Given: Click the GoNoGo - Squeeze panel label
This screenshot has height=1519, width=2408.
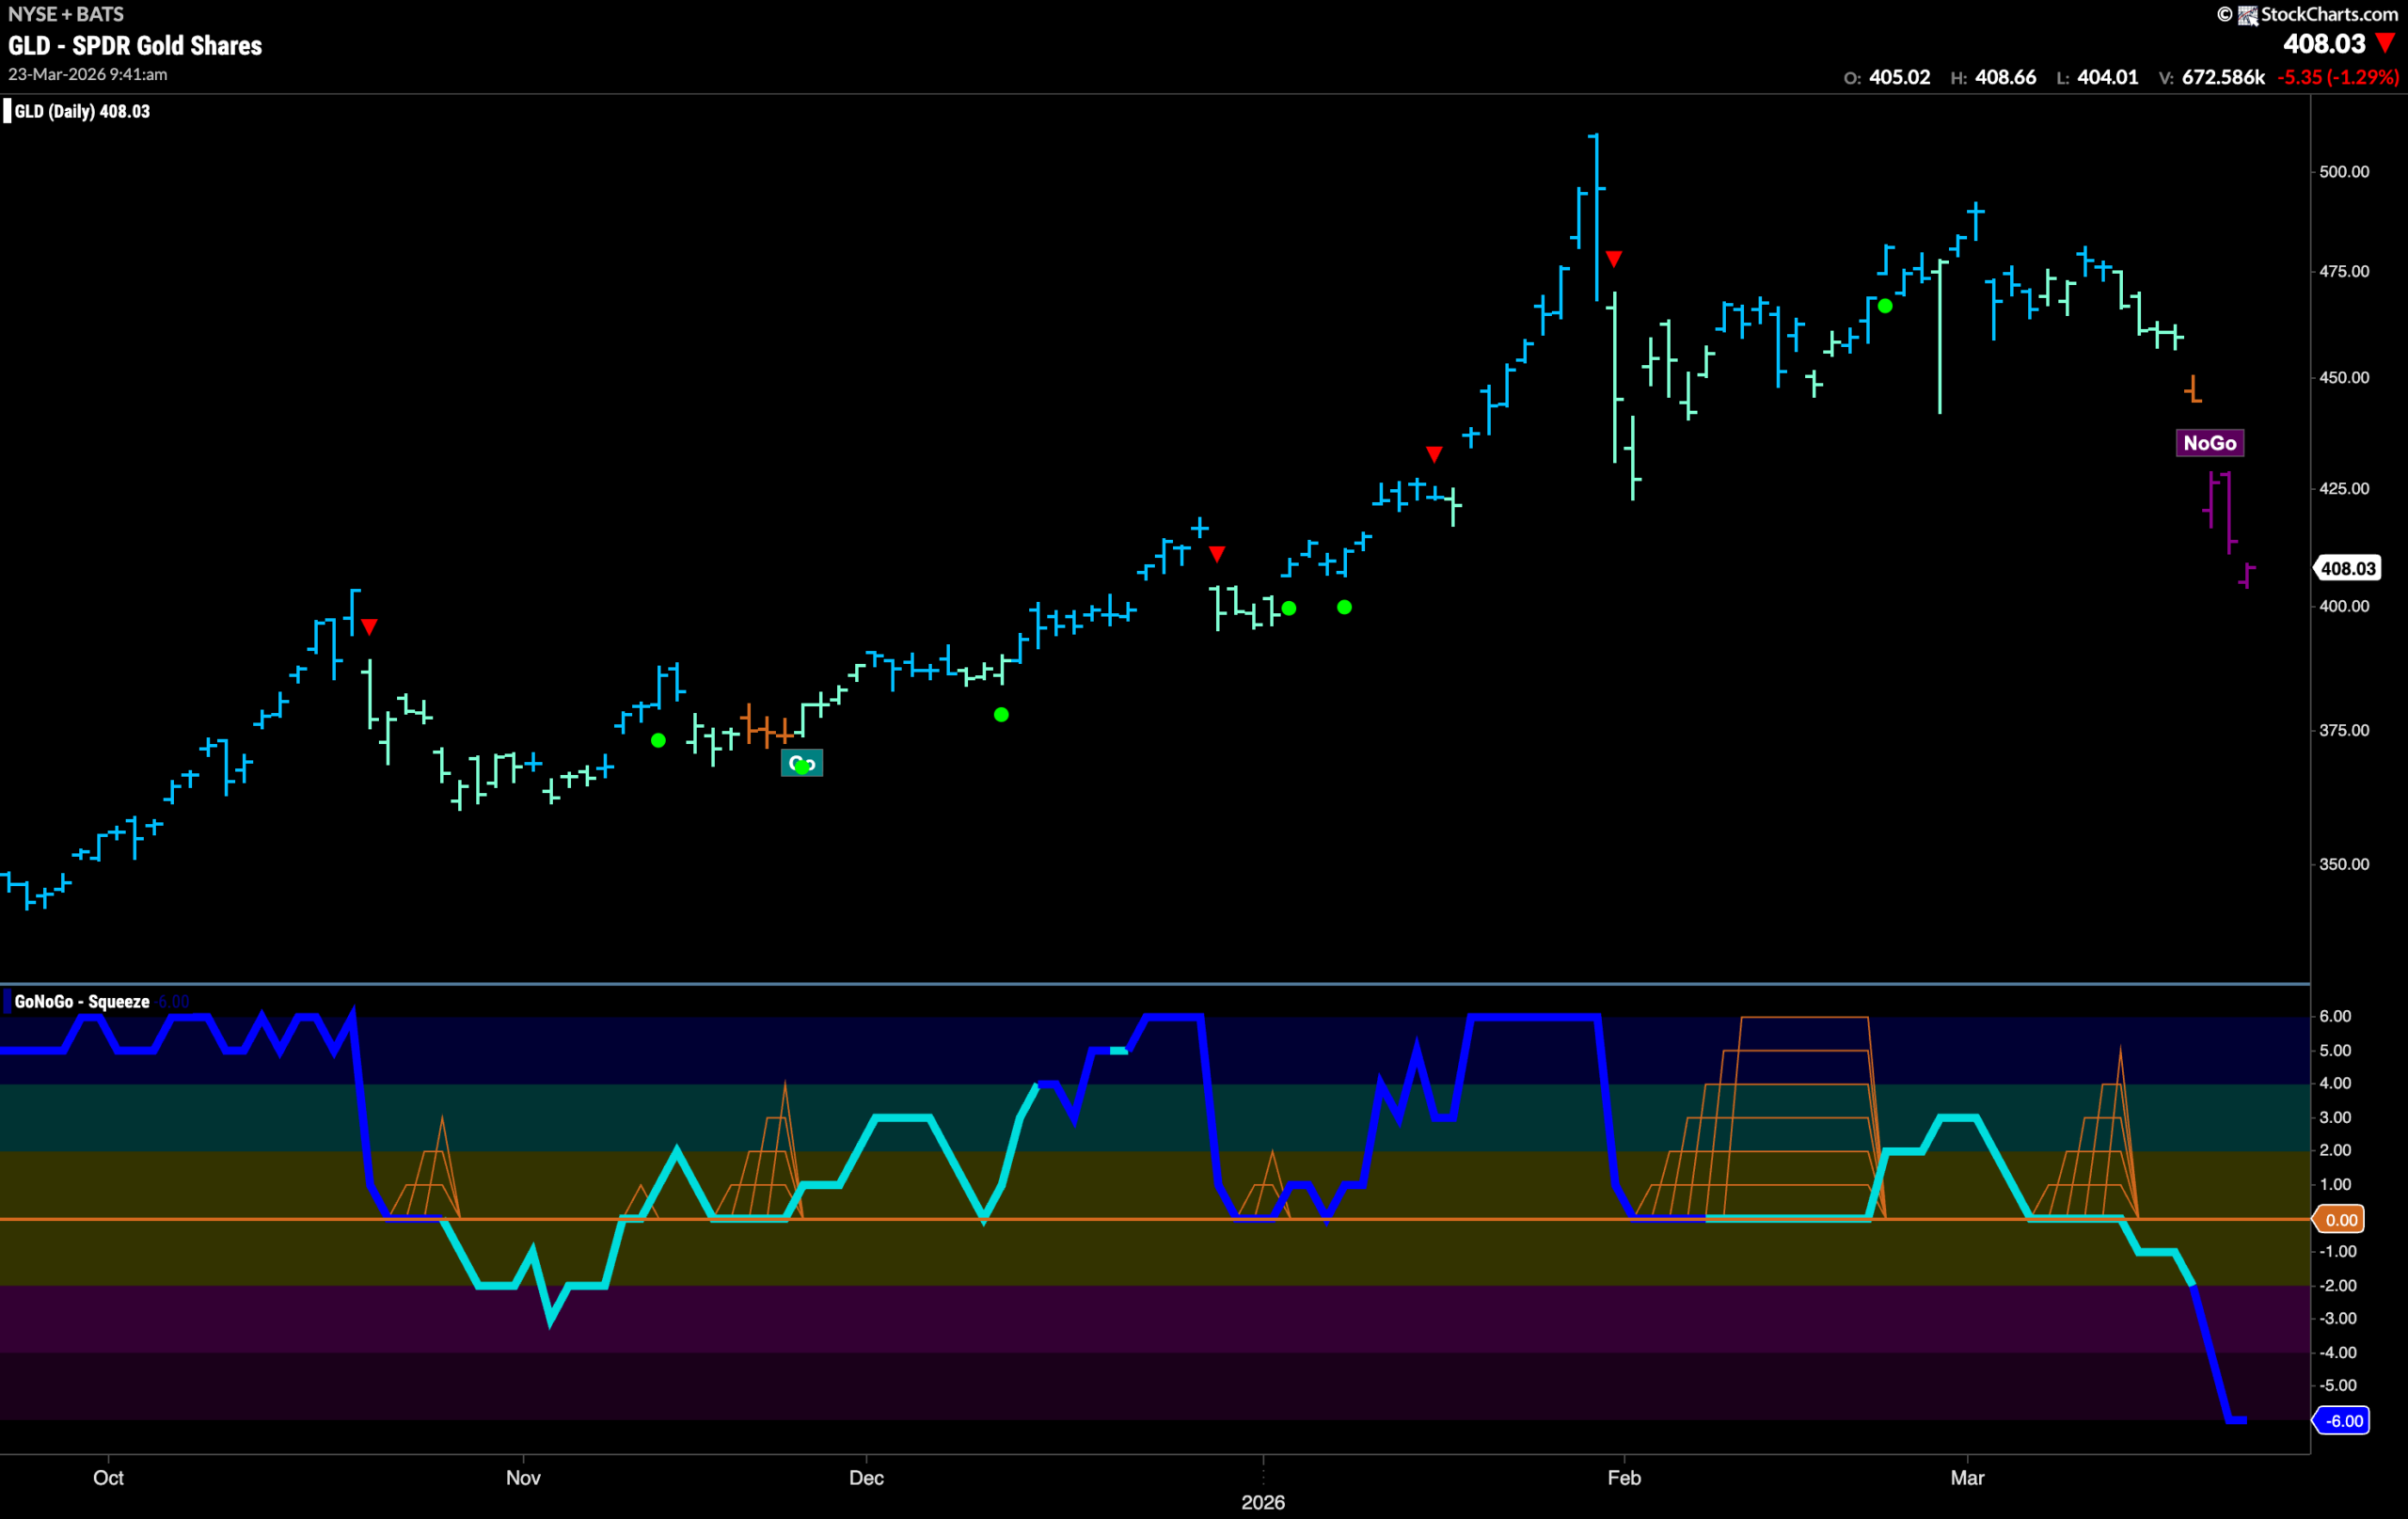Looking at the screenshot, I should point(82,1001).
